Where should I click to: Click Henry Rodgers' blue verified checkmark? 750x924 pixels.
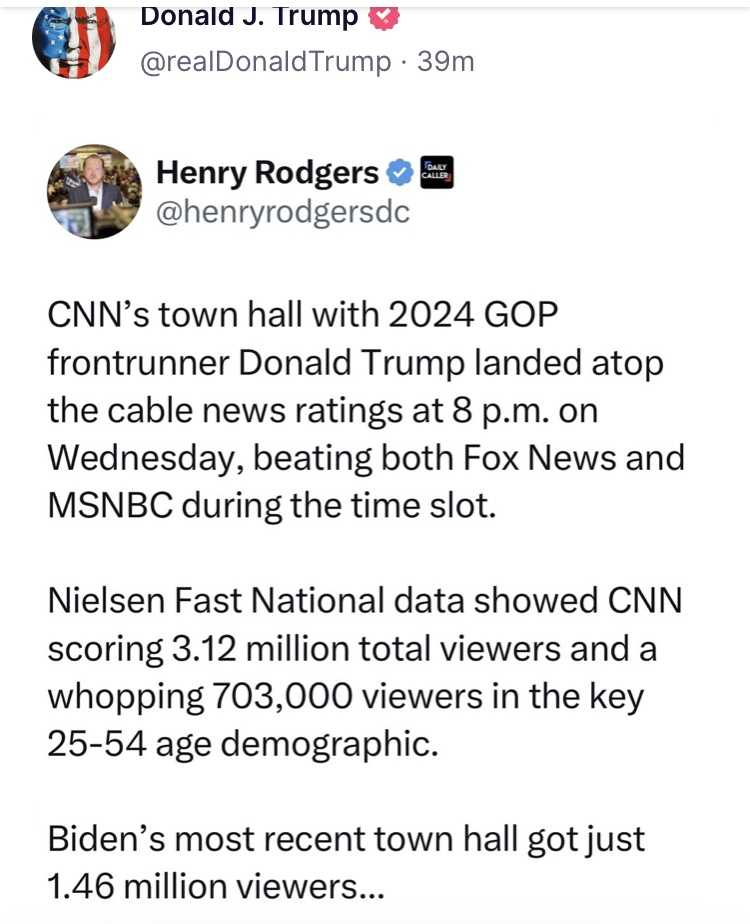tap(399, 173)
